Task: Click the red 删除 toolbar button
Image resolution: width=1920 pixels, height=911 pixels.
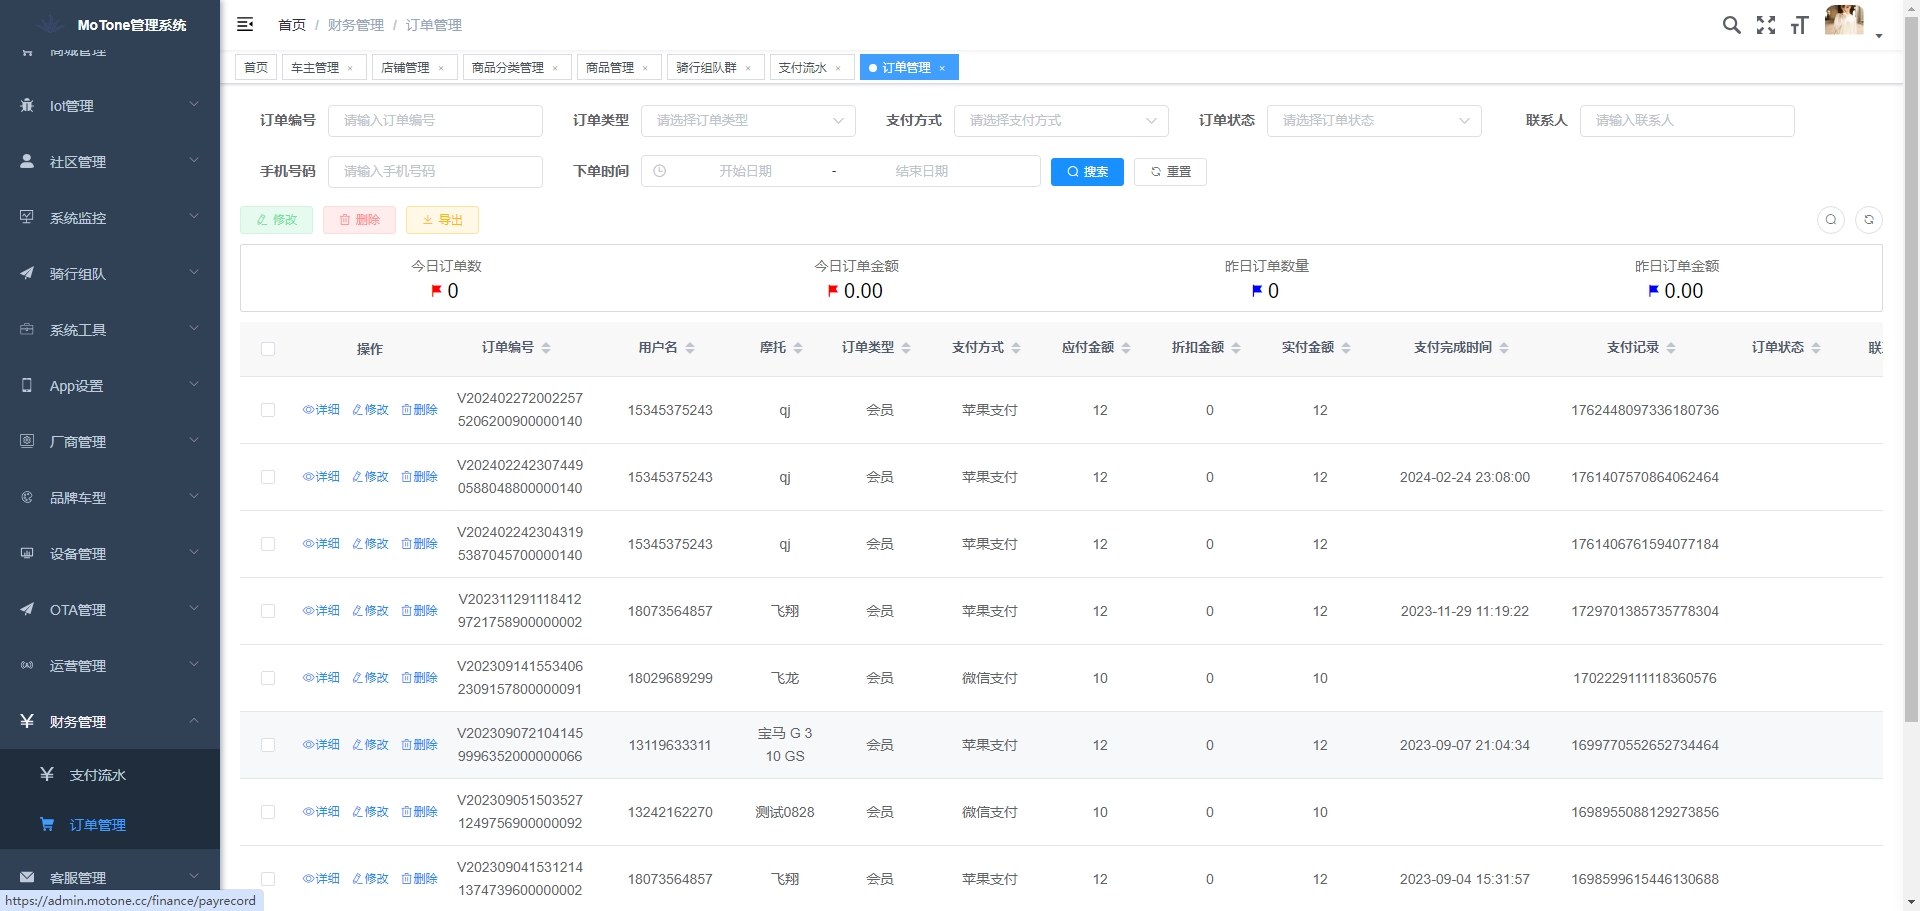Action: pos(359,220)
